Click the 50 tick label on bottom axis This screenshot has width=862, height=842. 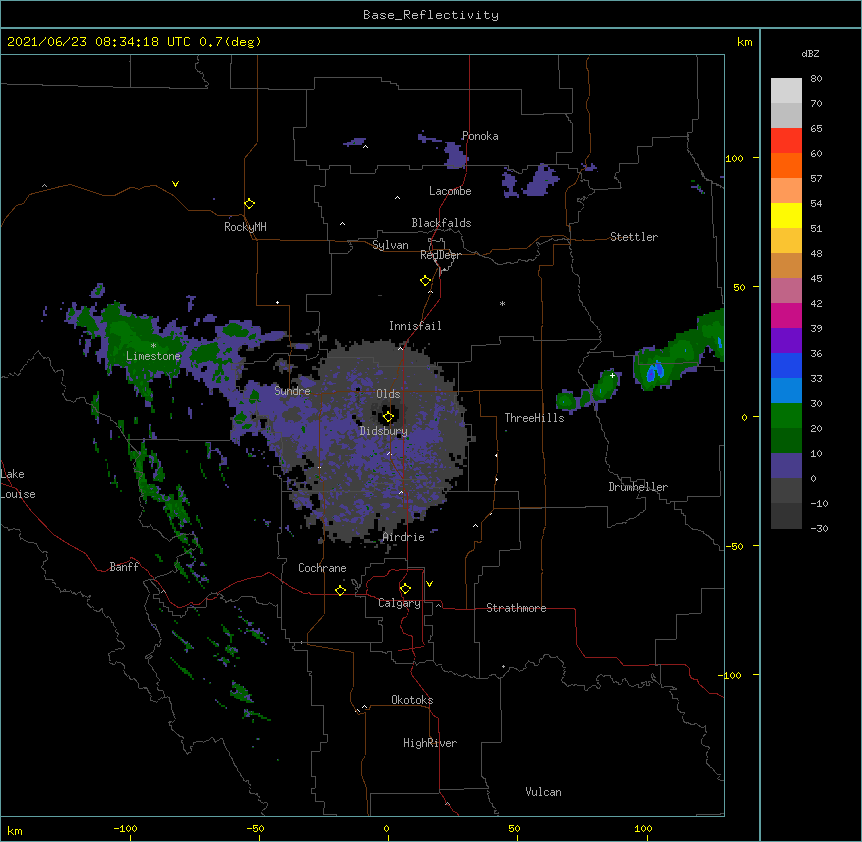(x=514, y=828)
